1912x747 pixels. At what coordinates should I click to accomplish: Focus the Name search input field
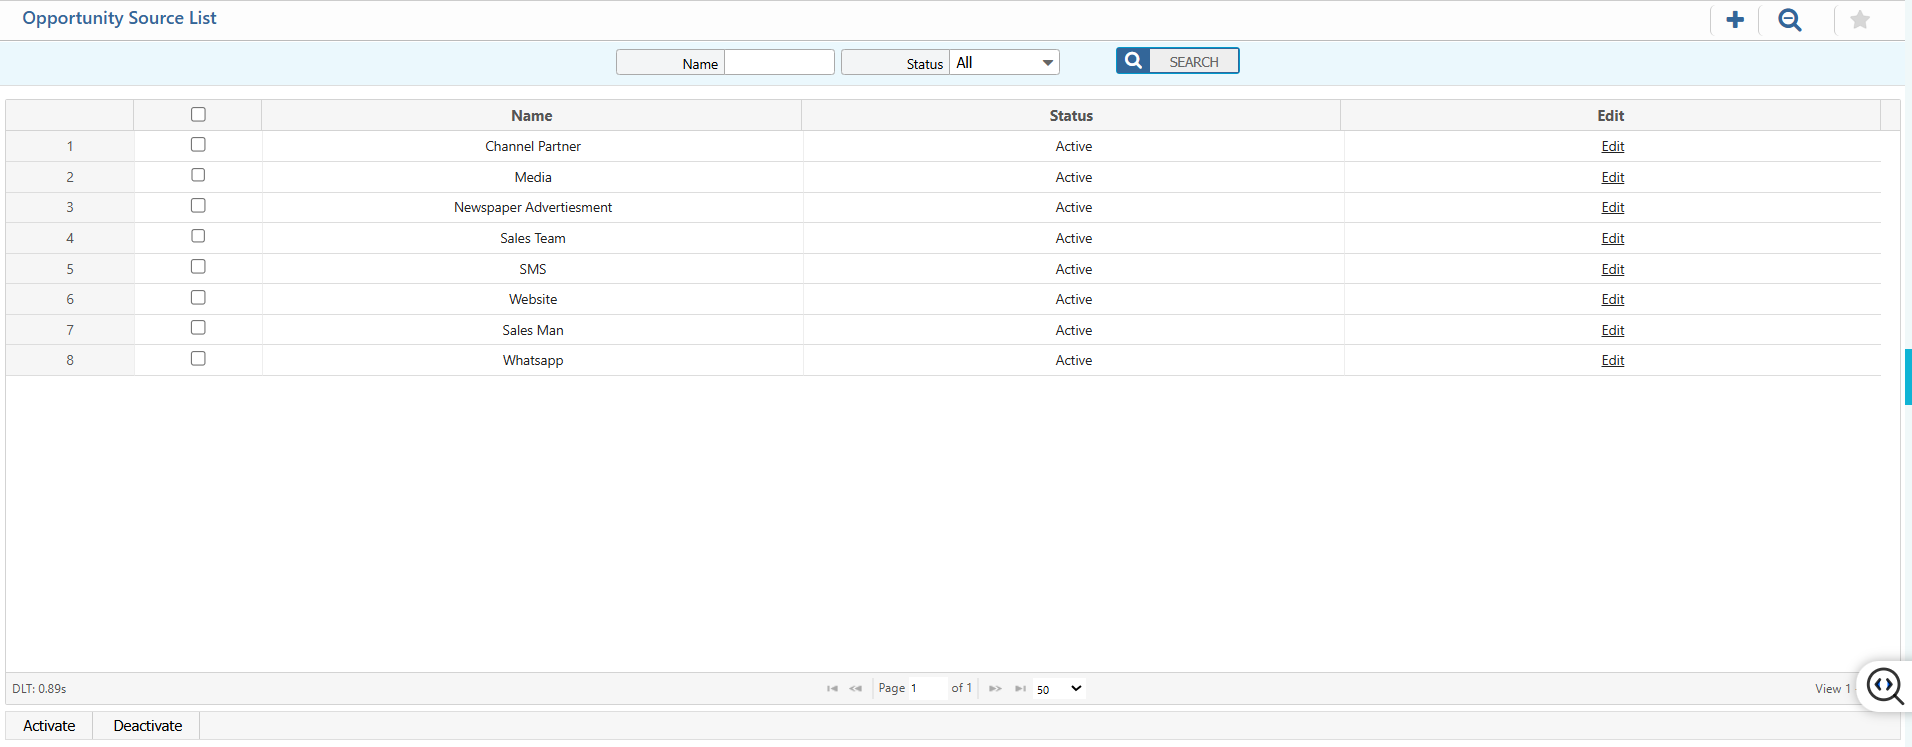coord(779,63)
